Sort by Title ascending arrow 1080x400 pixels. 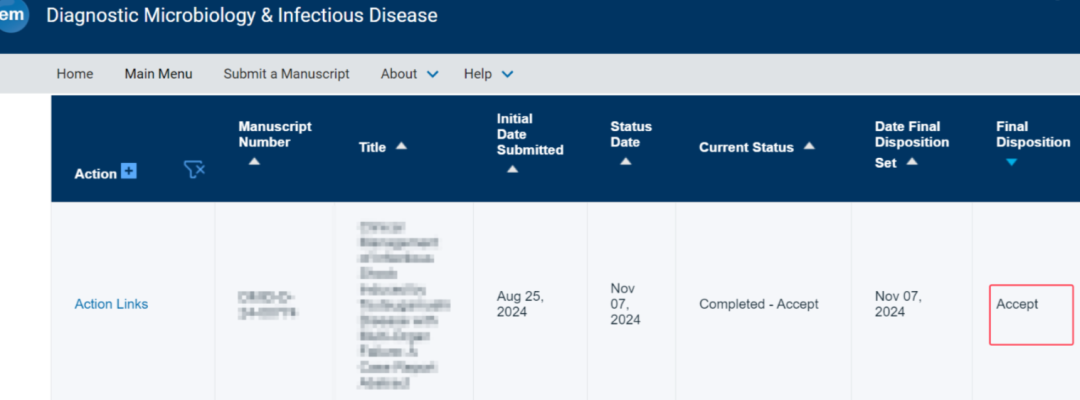pyautogui.click(x=401, y=146)
